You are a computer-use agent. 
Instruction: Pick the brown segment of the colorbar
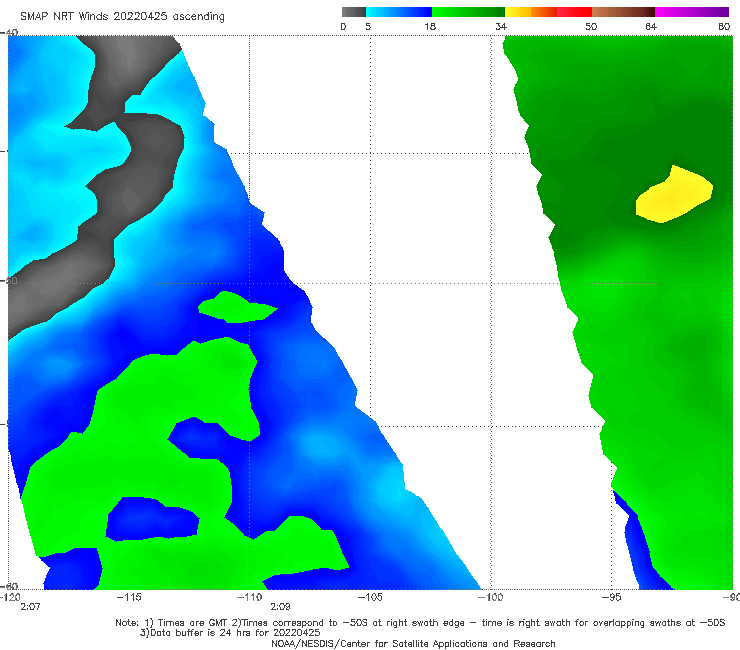coord(623,12)
